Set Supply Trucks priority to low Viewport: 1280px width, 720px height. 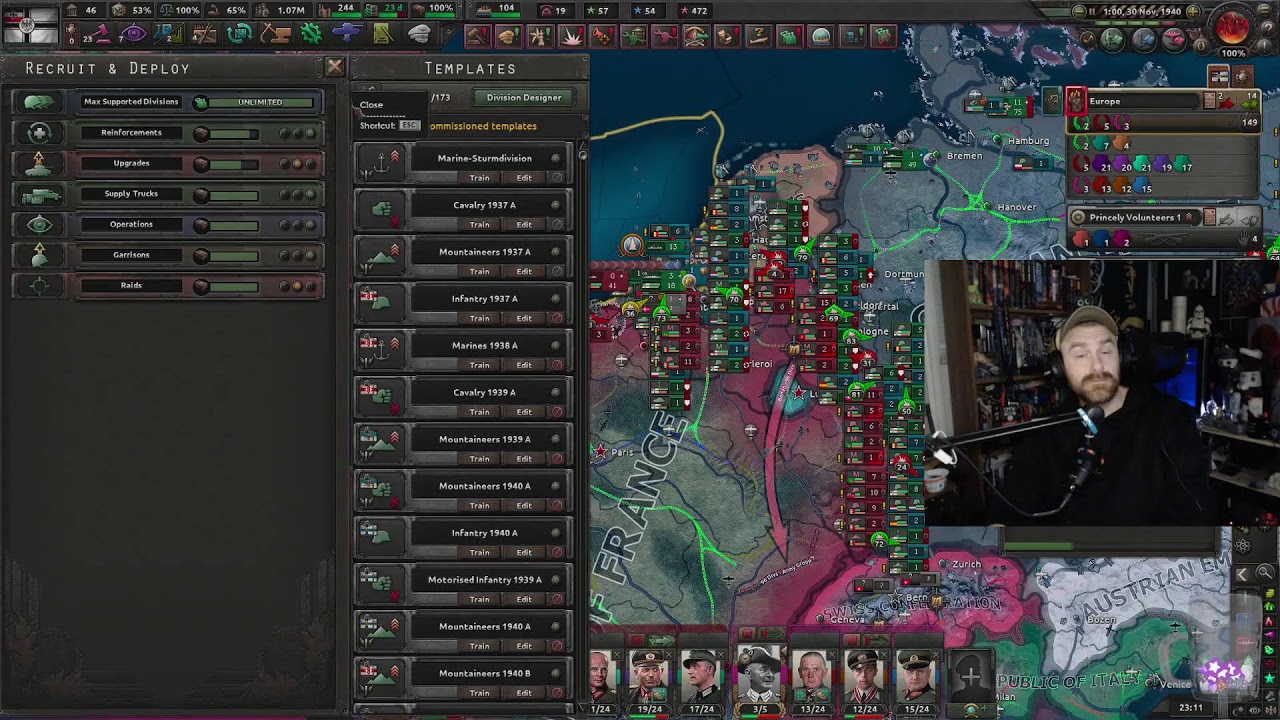(x=285, y=195)
